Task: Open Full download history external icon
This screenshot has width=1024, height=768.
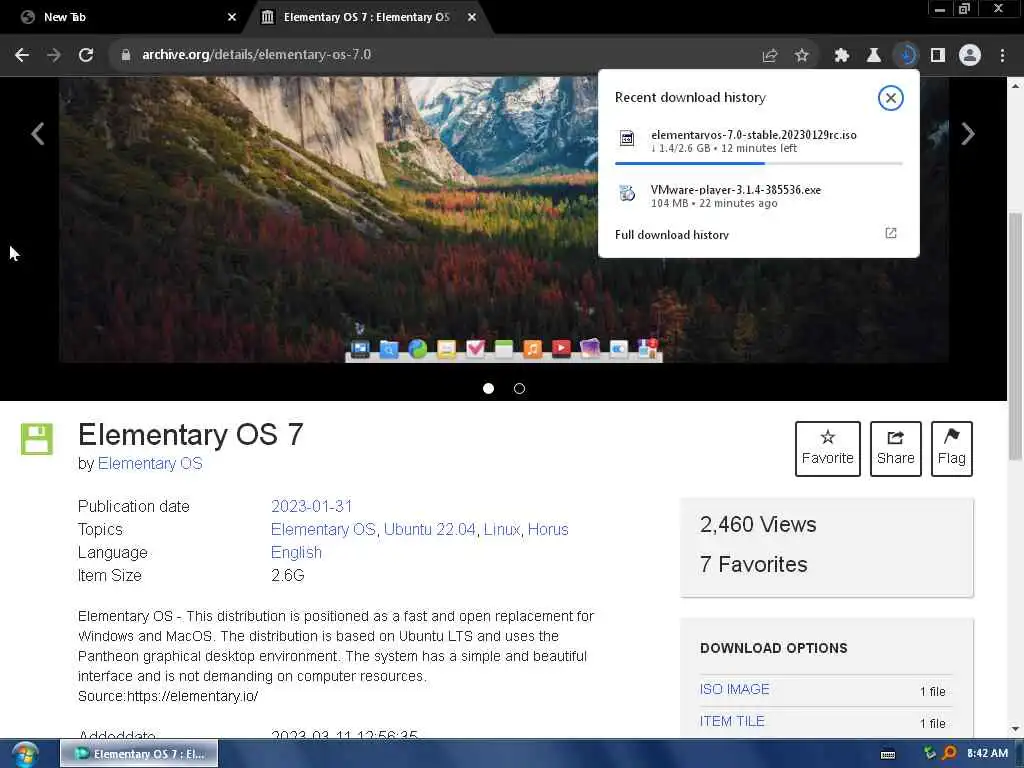Action: point(891,233)
